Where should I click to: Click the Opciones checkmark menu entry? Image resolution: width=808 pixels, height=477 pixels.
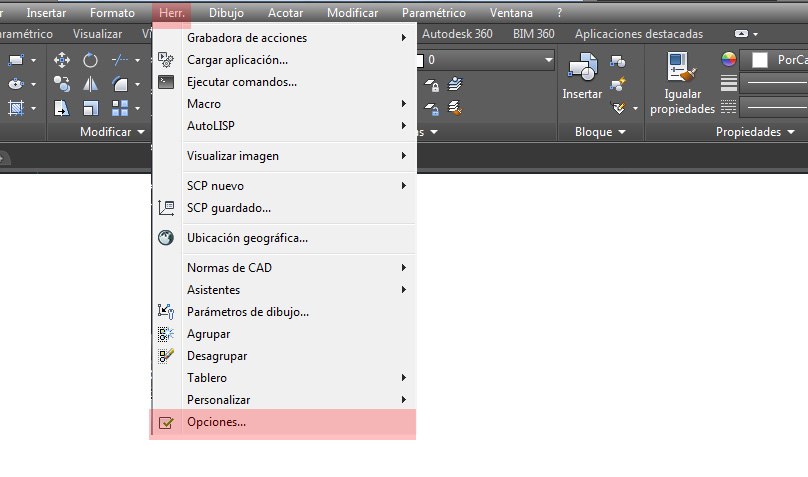(x=216, y=422)
